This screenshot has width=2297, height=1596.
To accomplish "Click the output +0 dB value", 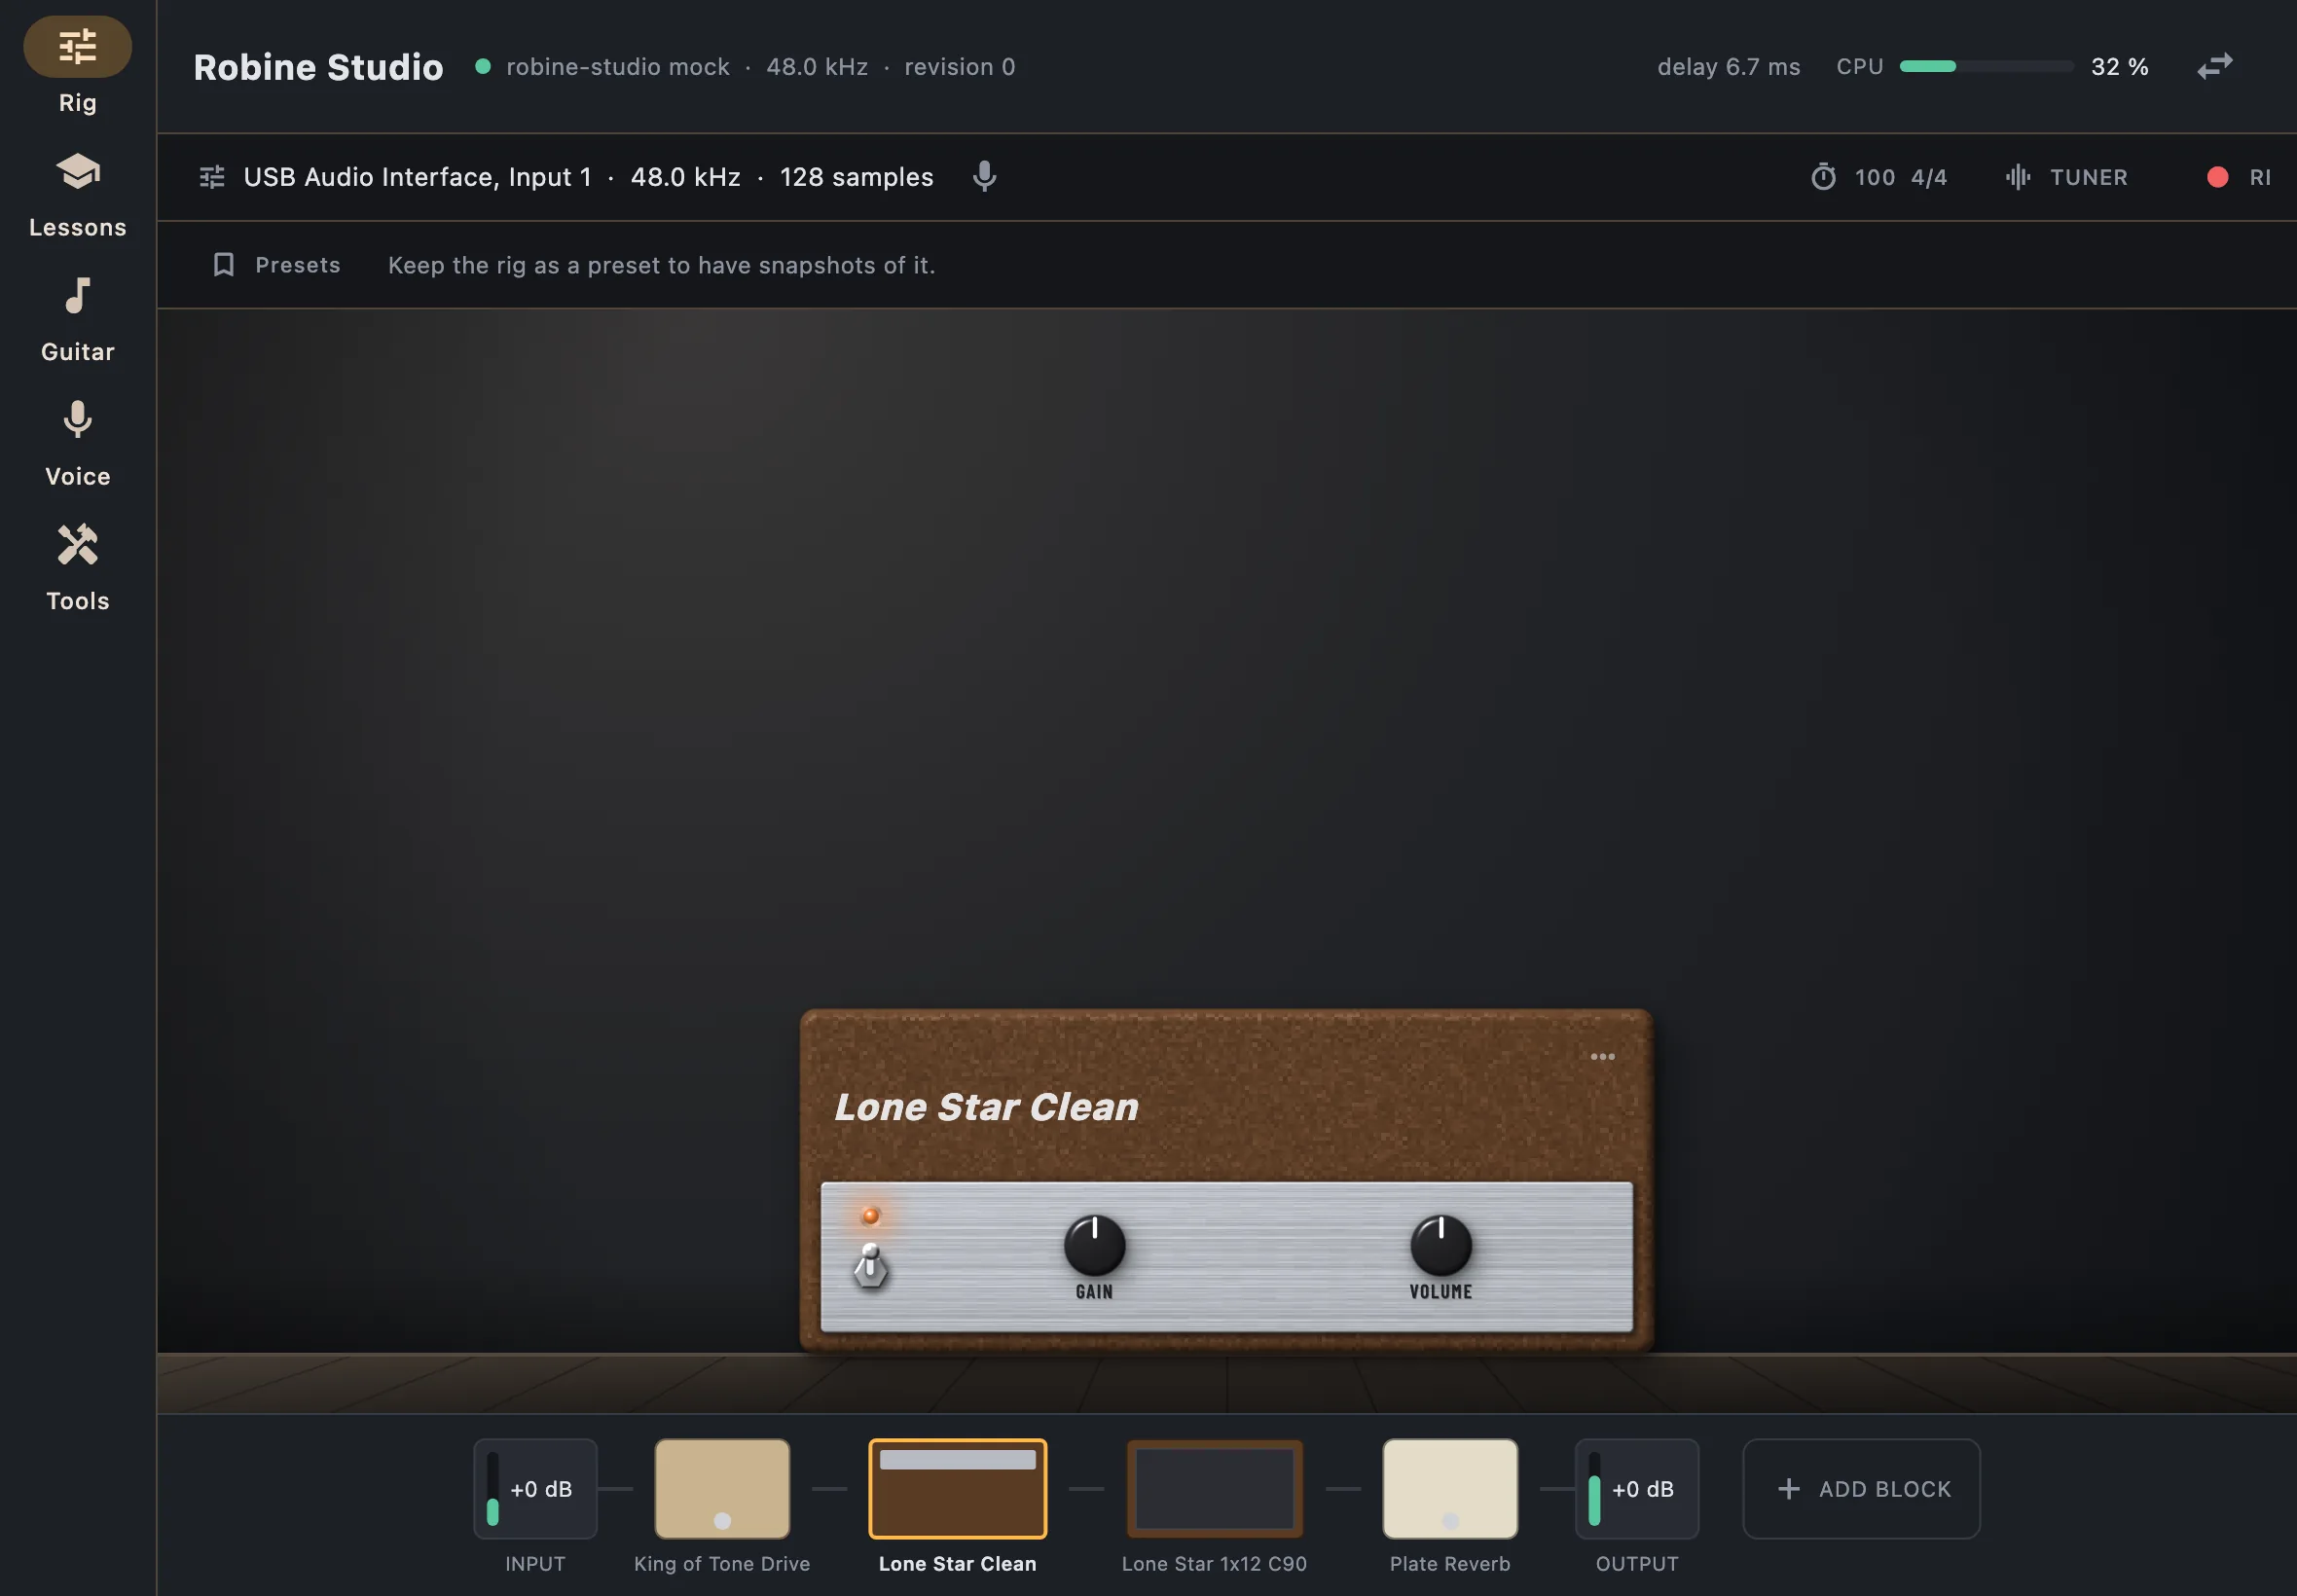I will (1642, 1489).
